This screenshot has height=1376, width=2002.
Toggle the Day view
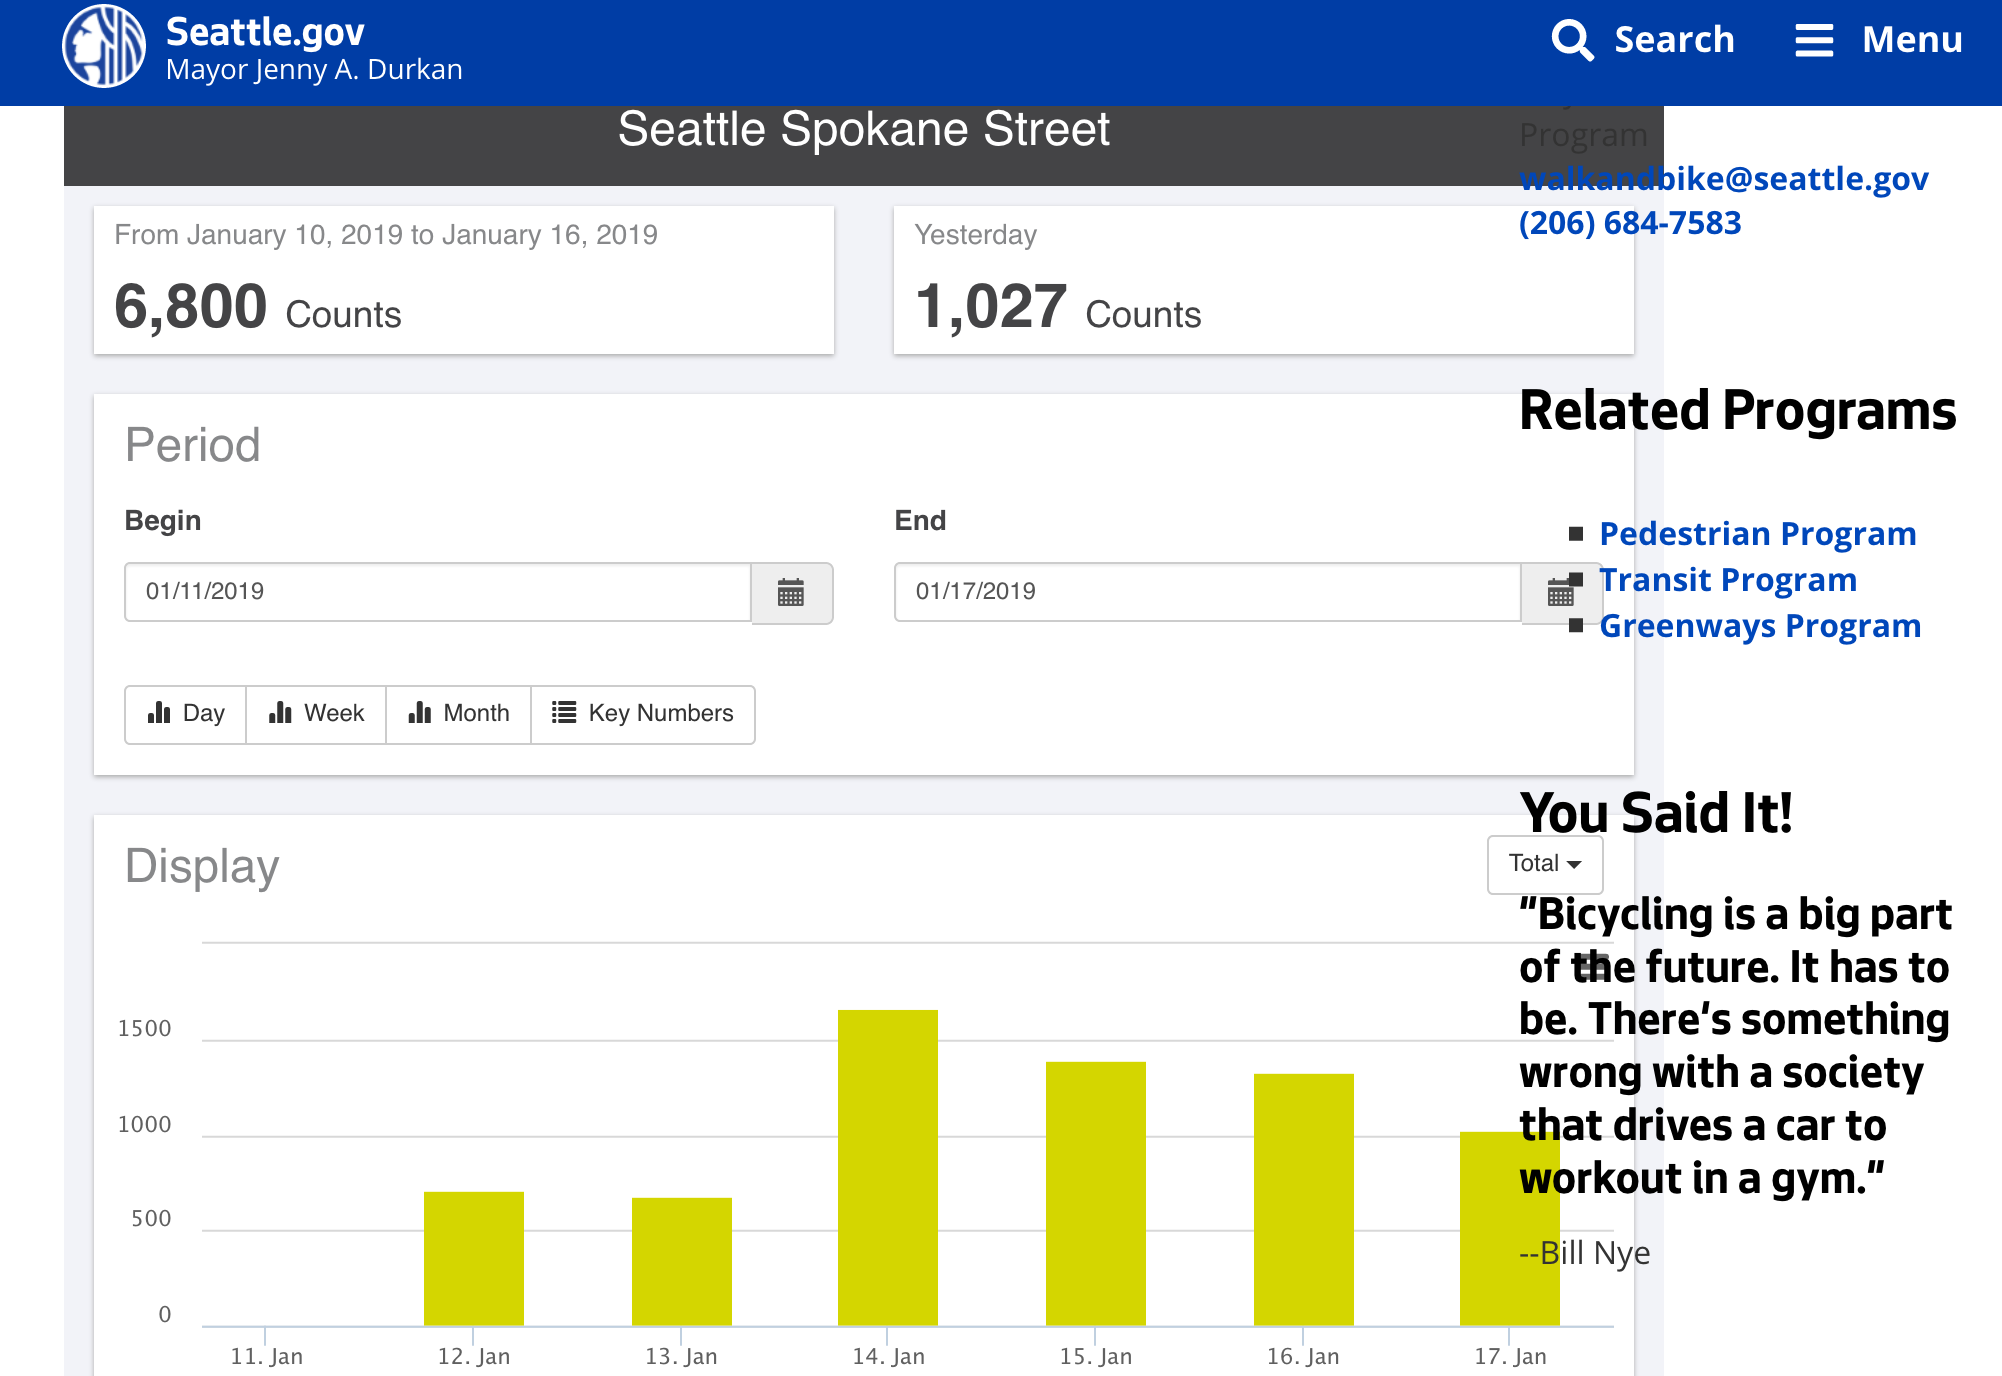tap(184, 713)
